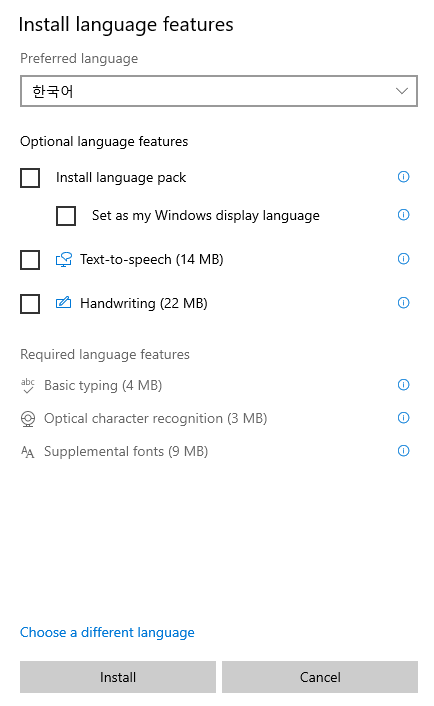Tick the Text-to-speech (14 MB) checkbox
Image resolution: width=434 pixels, height=706 pixels.
[x=30, y=260]
